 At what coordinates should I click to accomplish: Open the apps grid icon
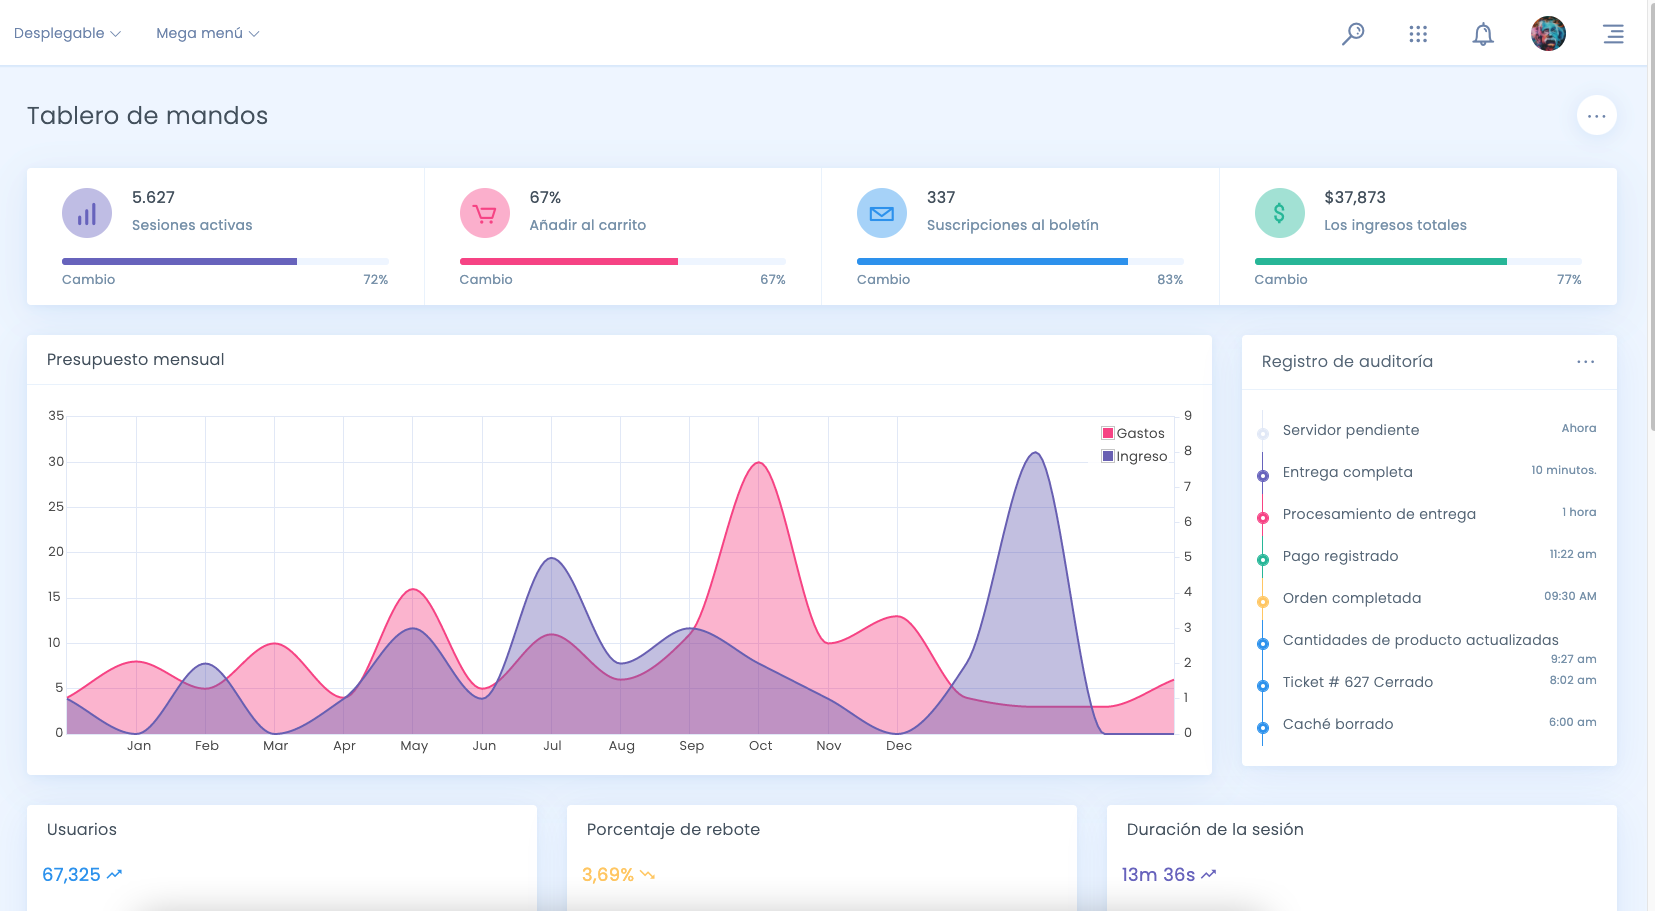pos(1418,34)
